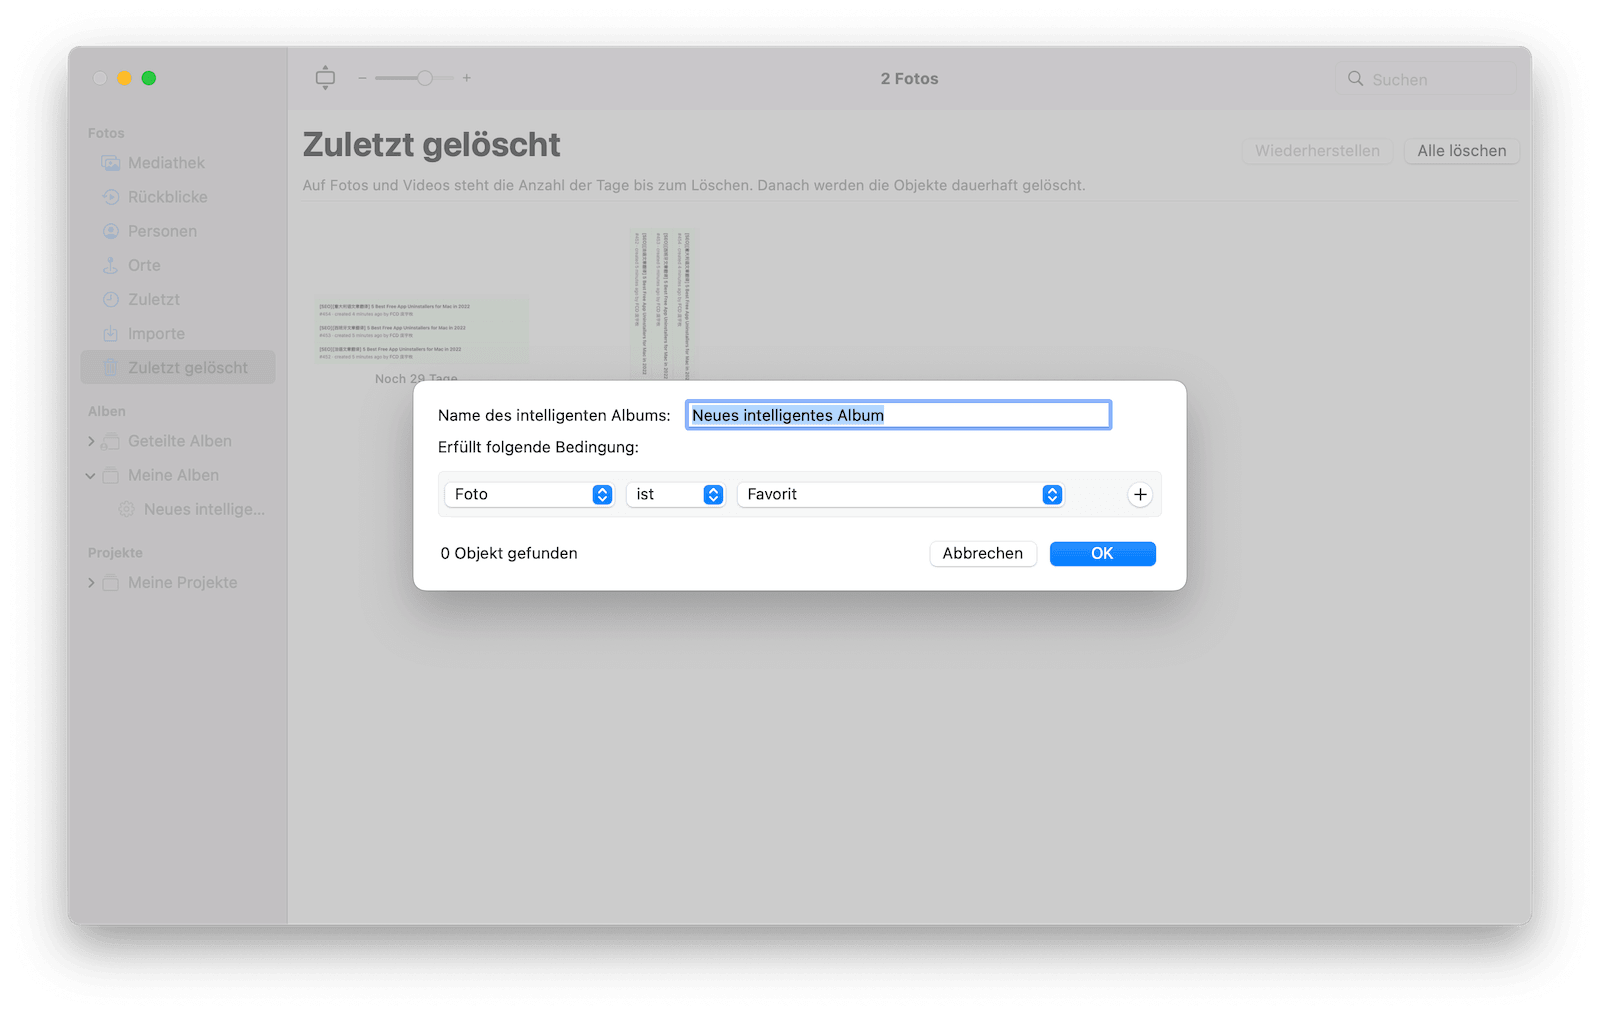Click the minus zoom-out icon
The width and height of the screenshot is (1600, 1015).
(x=362, y=78)
